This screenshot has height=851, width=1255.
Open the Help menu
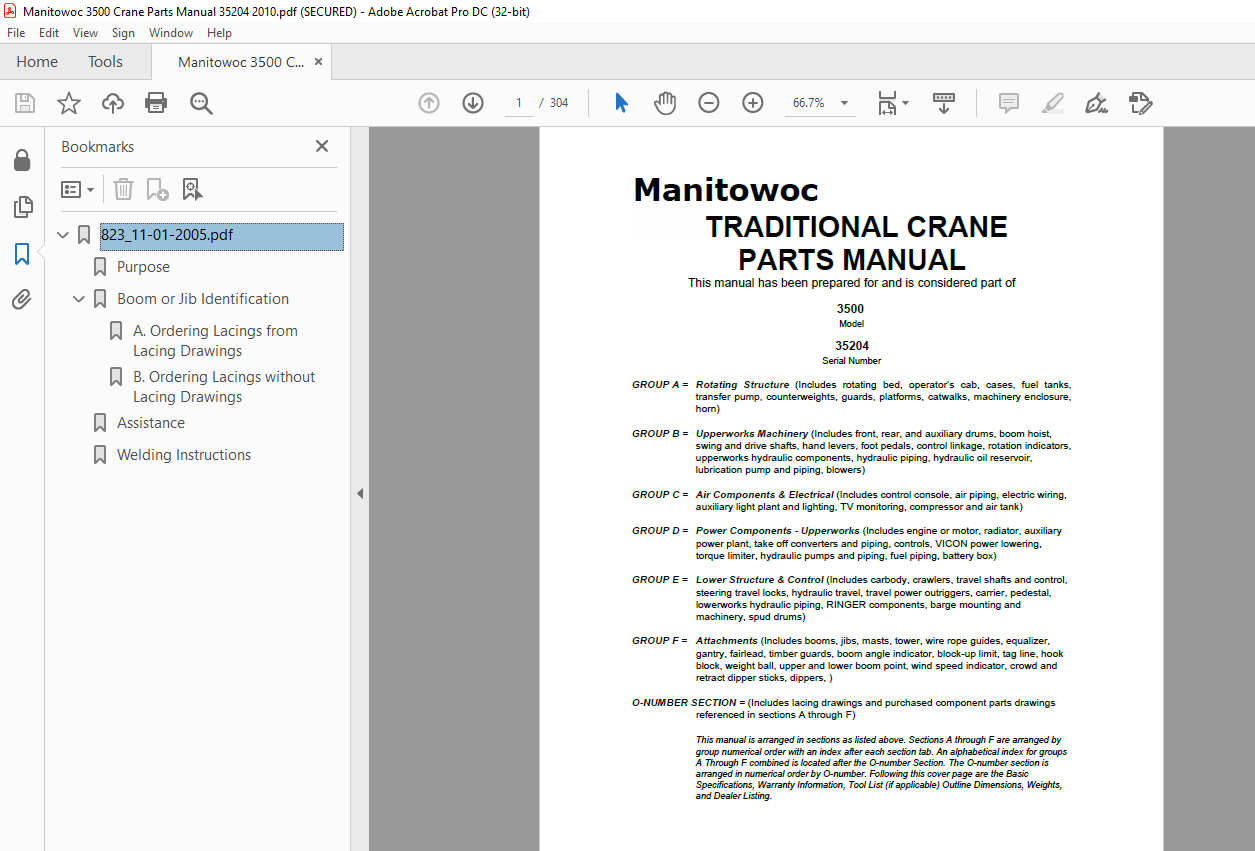click(219, 33)
